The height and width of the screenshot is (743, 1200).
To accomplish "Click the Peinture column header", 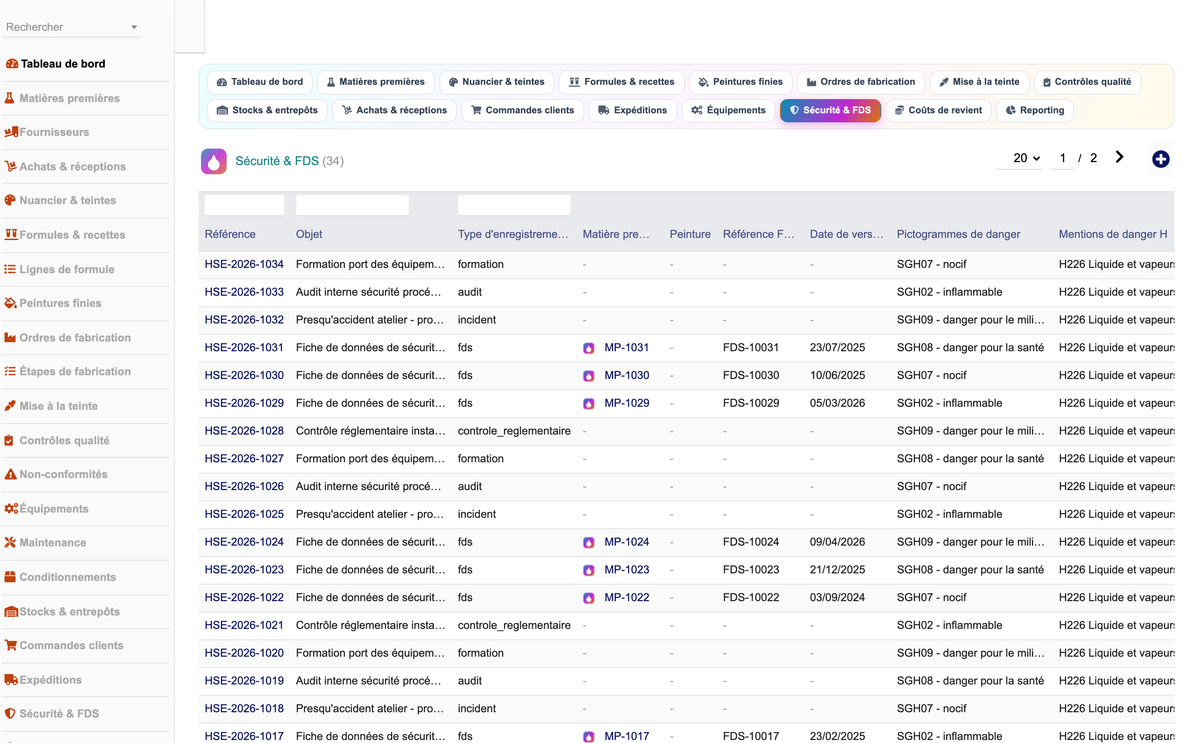I will tap(690, 235).
